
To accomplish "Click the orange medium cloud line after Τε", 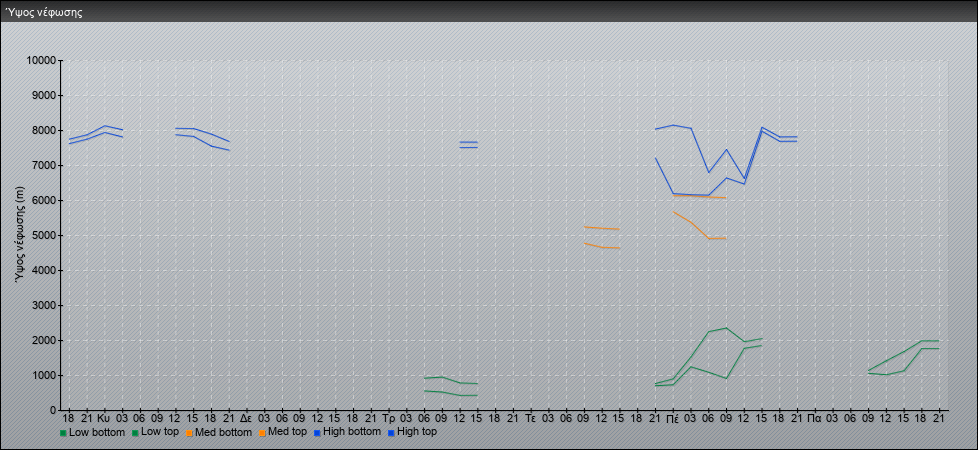I will (602, 228).
